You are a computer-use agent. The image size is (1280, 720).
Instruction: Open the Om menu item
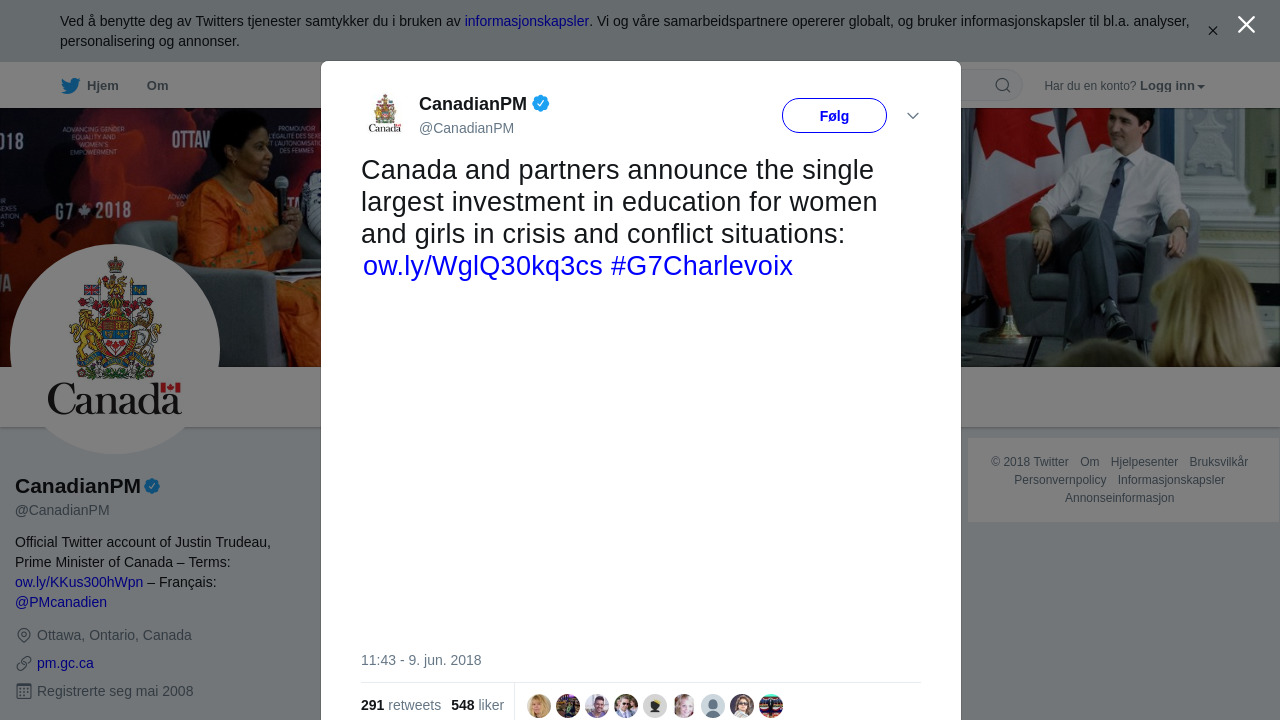pyautogui.click(x=157, y=86)
